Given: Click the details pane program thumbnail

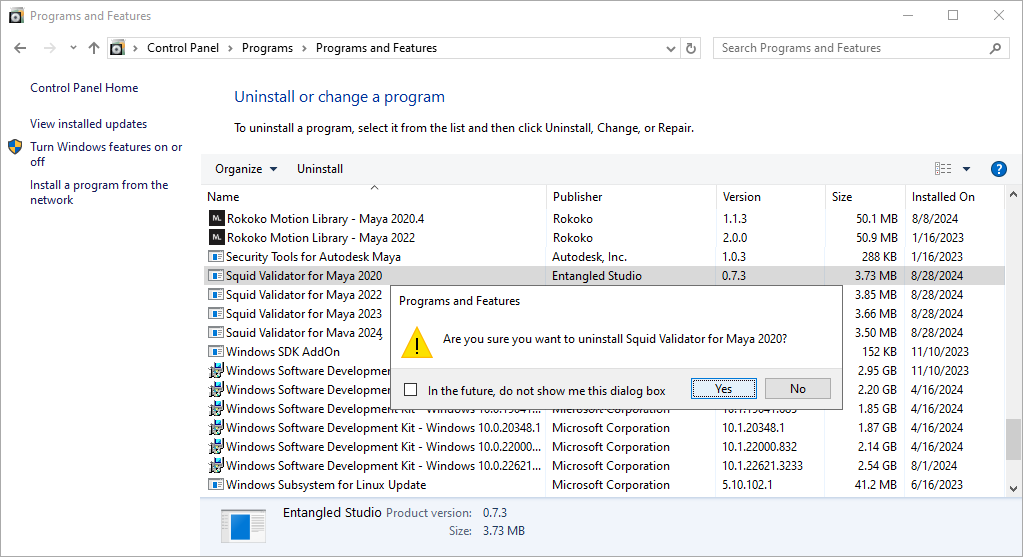Looking at the screenshot, I should coord(243,525).
